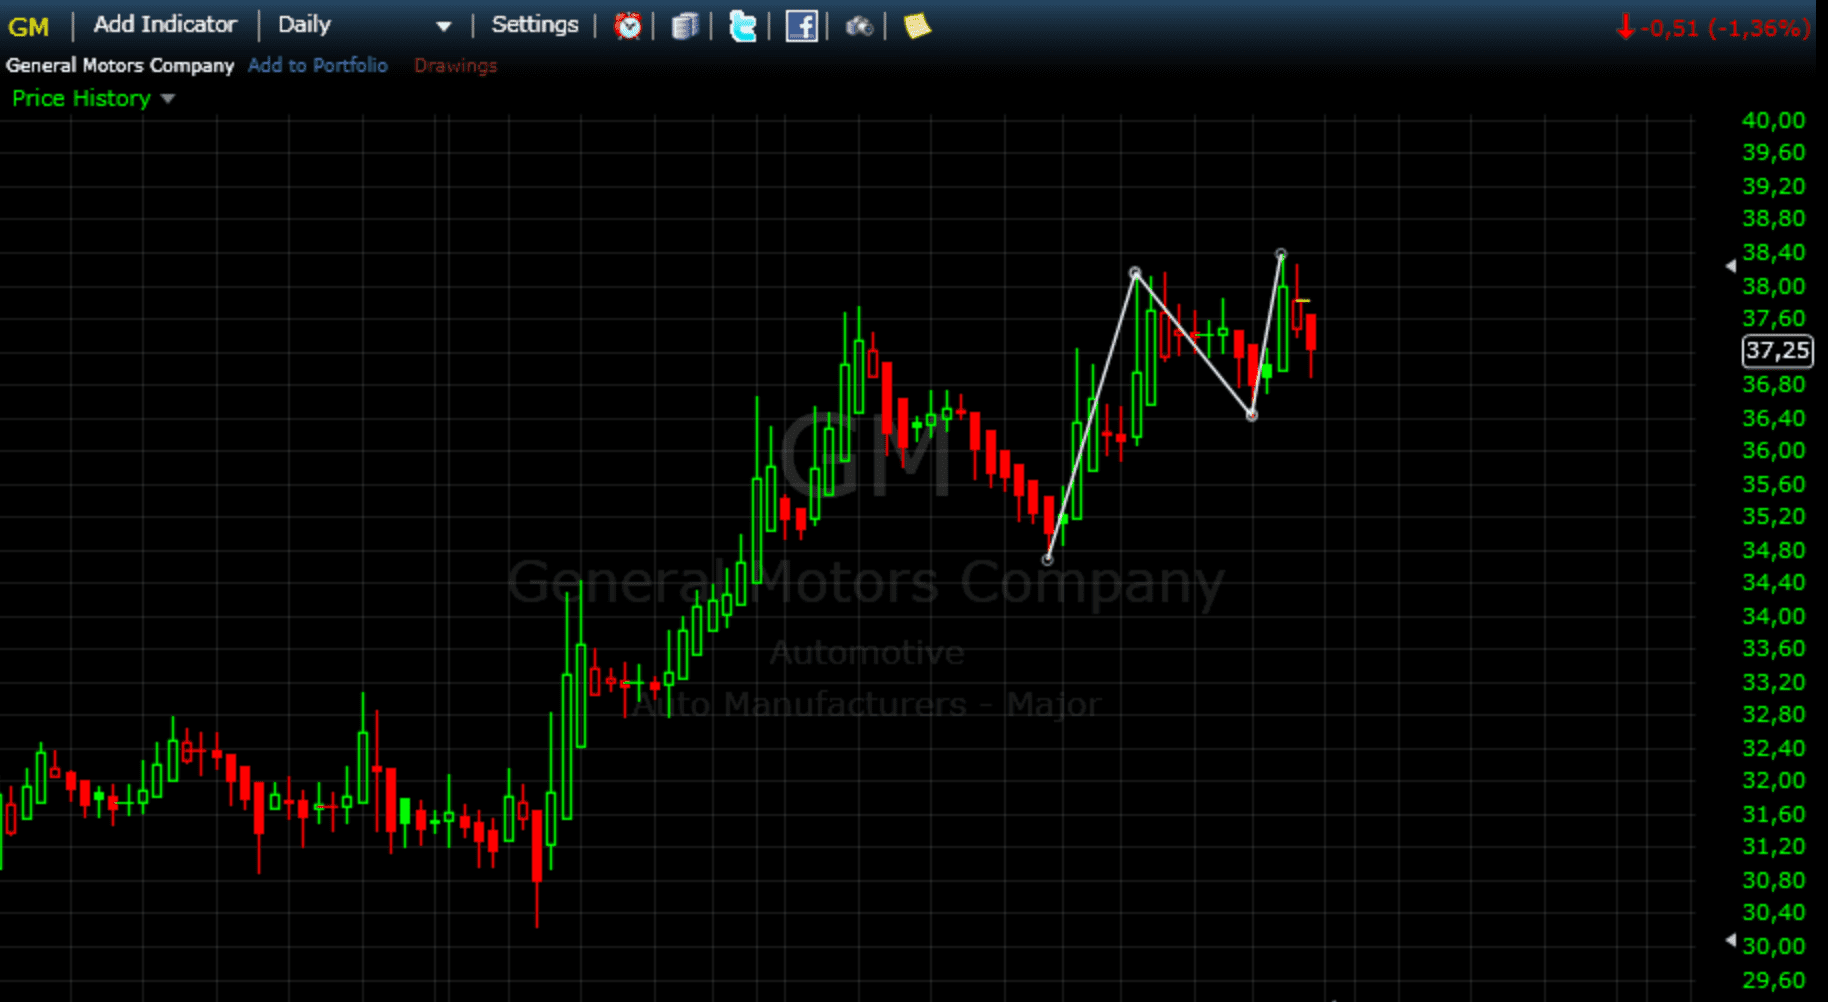Click the 34,00 price axis label

pos(1773,616)
